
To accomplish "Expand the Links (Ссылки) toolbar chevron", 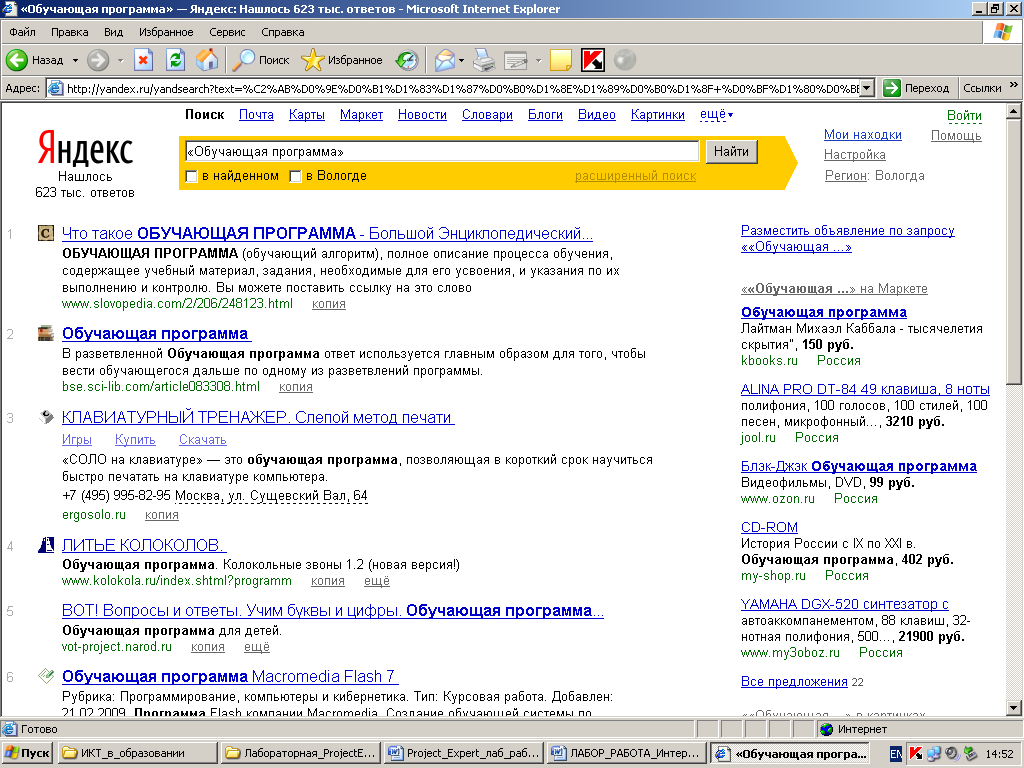I will (1014, 85).
